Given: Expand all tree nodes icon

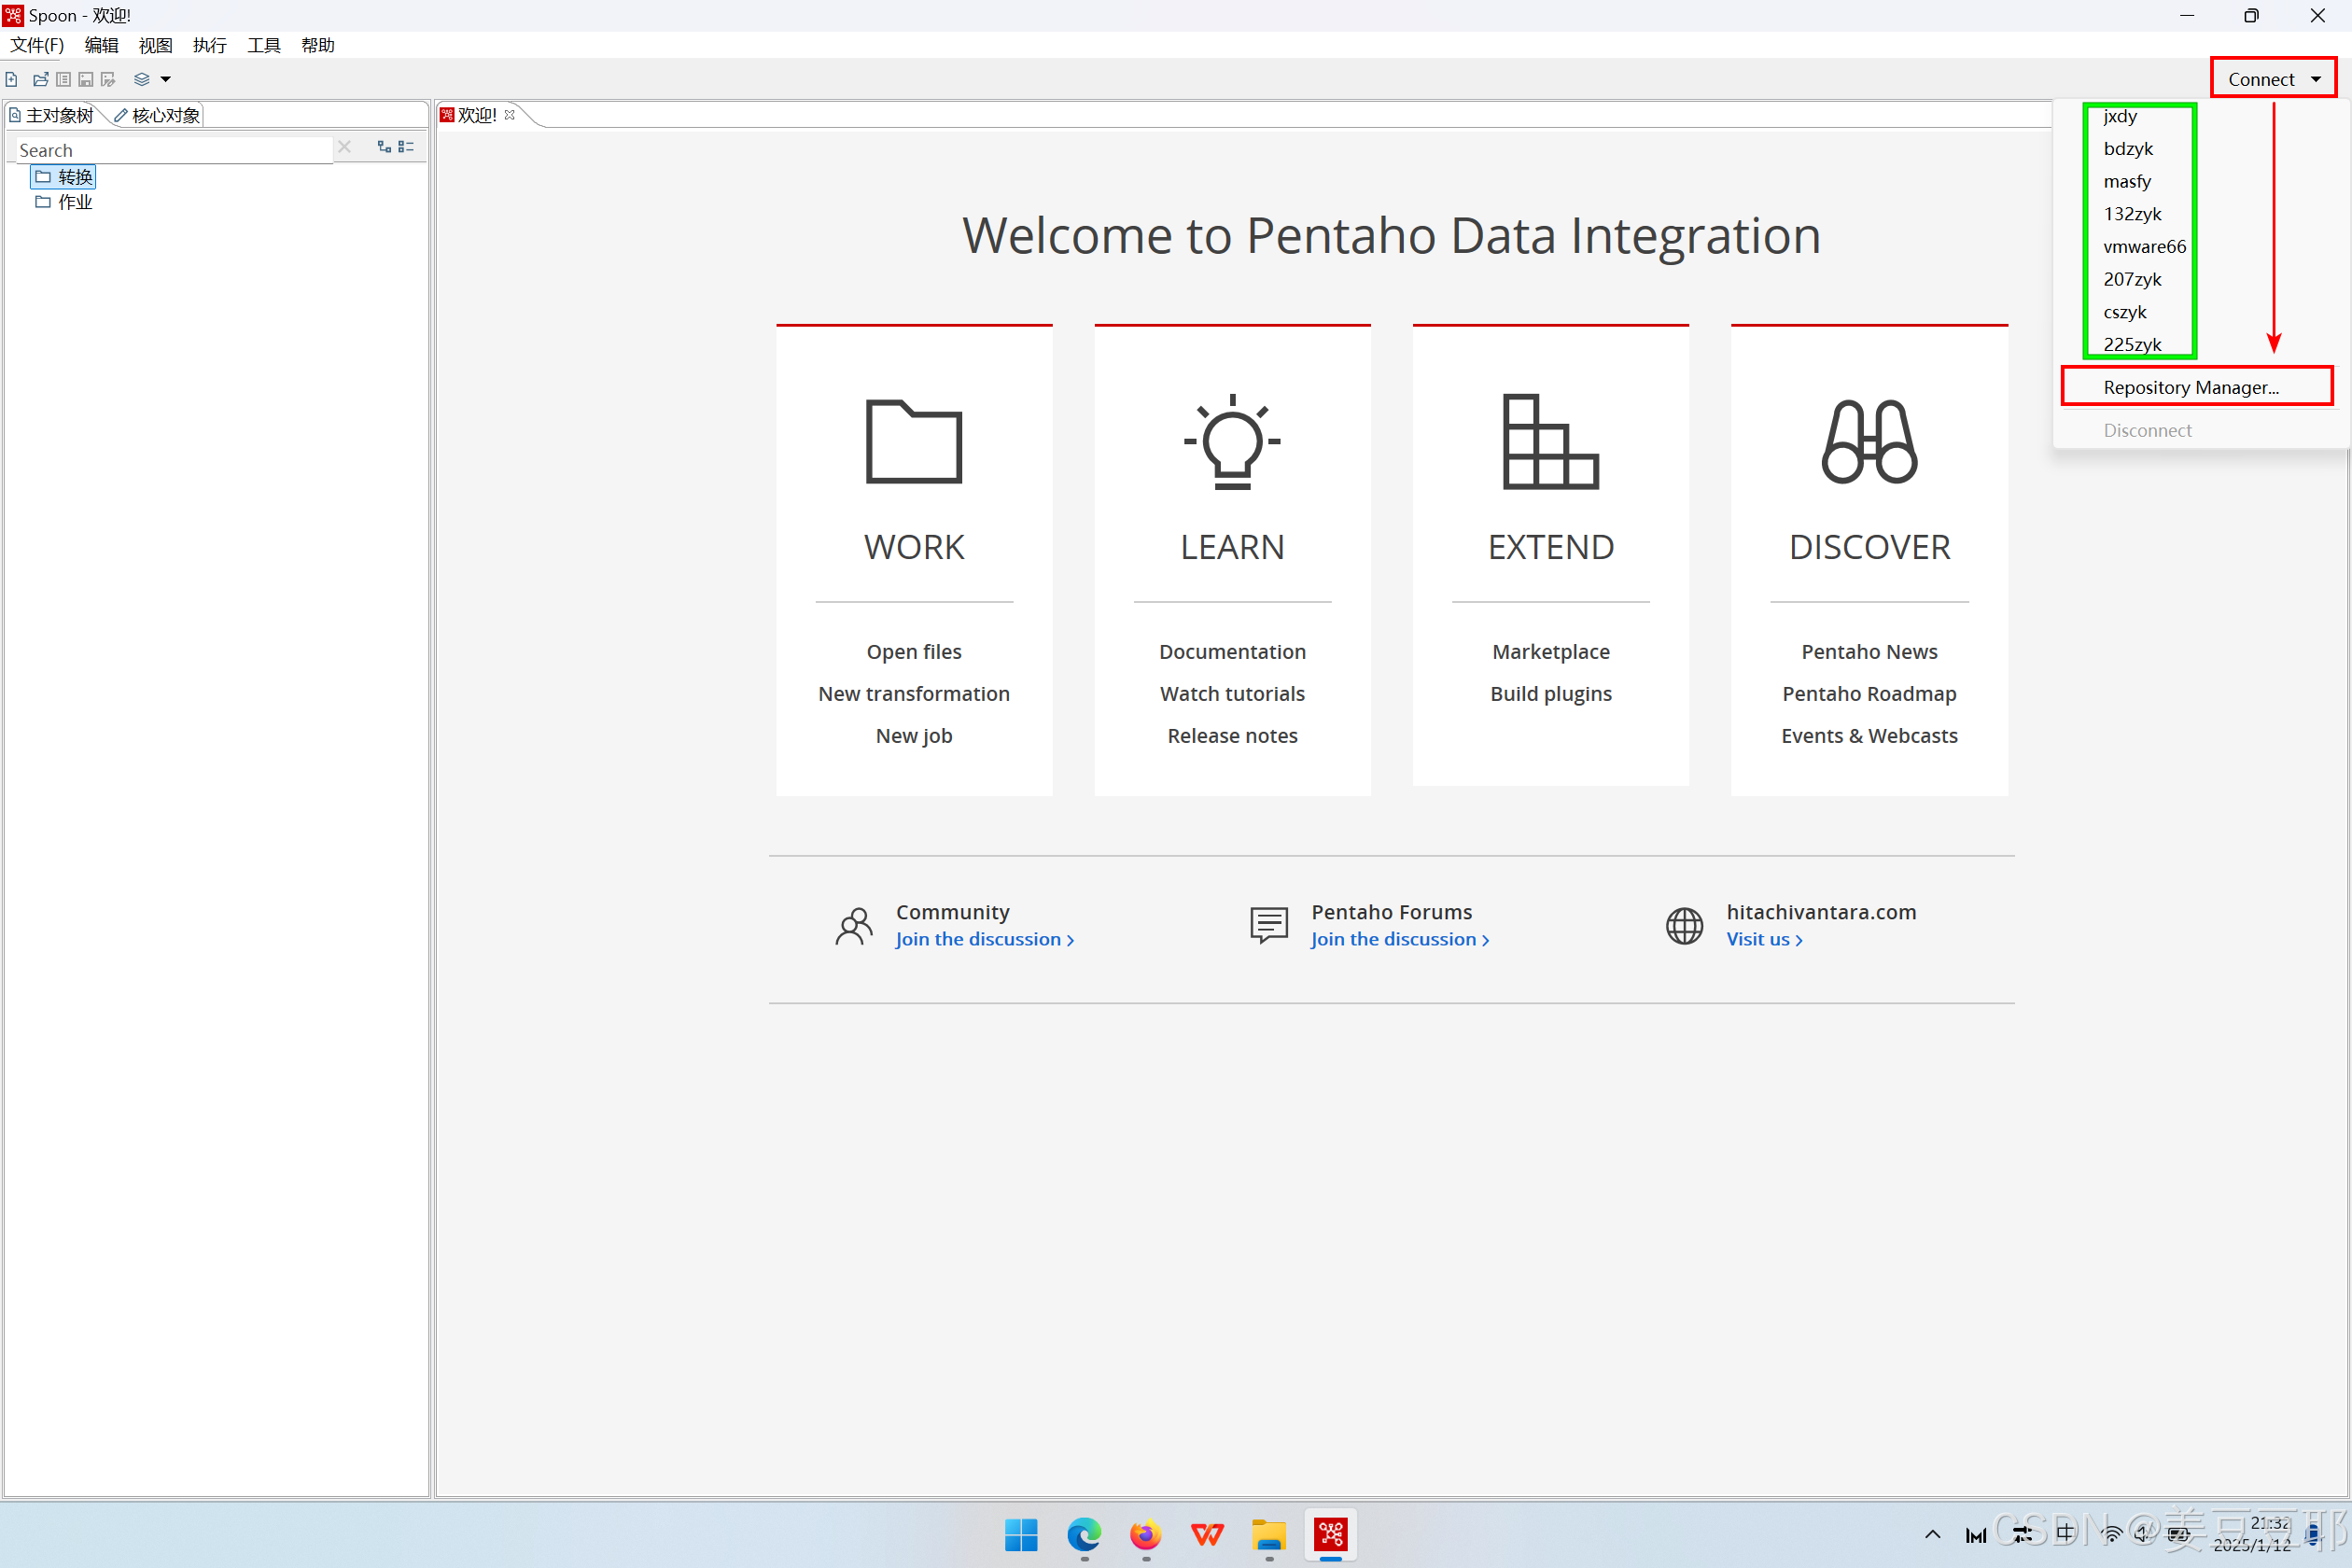Looking at the screenshot, I should point(384,147).
